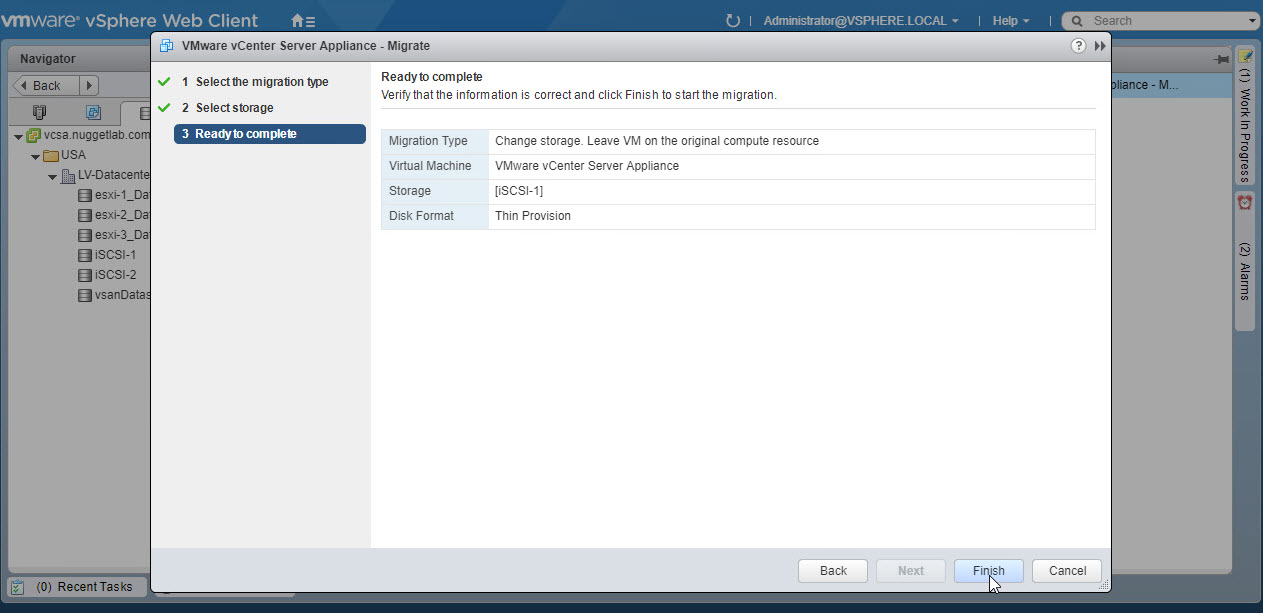Collapse the USA folder tree node
Viewport: 1263px width, 613px height.
click(x=36, y=156)
